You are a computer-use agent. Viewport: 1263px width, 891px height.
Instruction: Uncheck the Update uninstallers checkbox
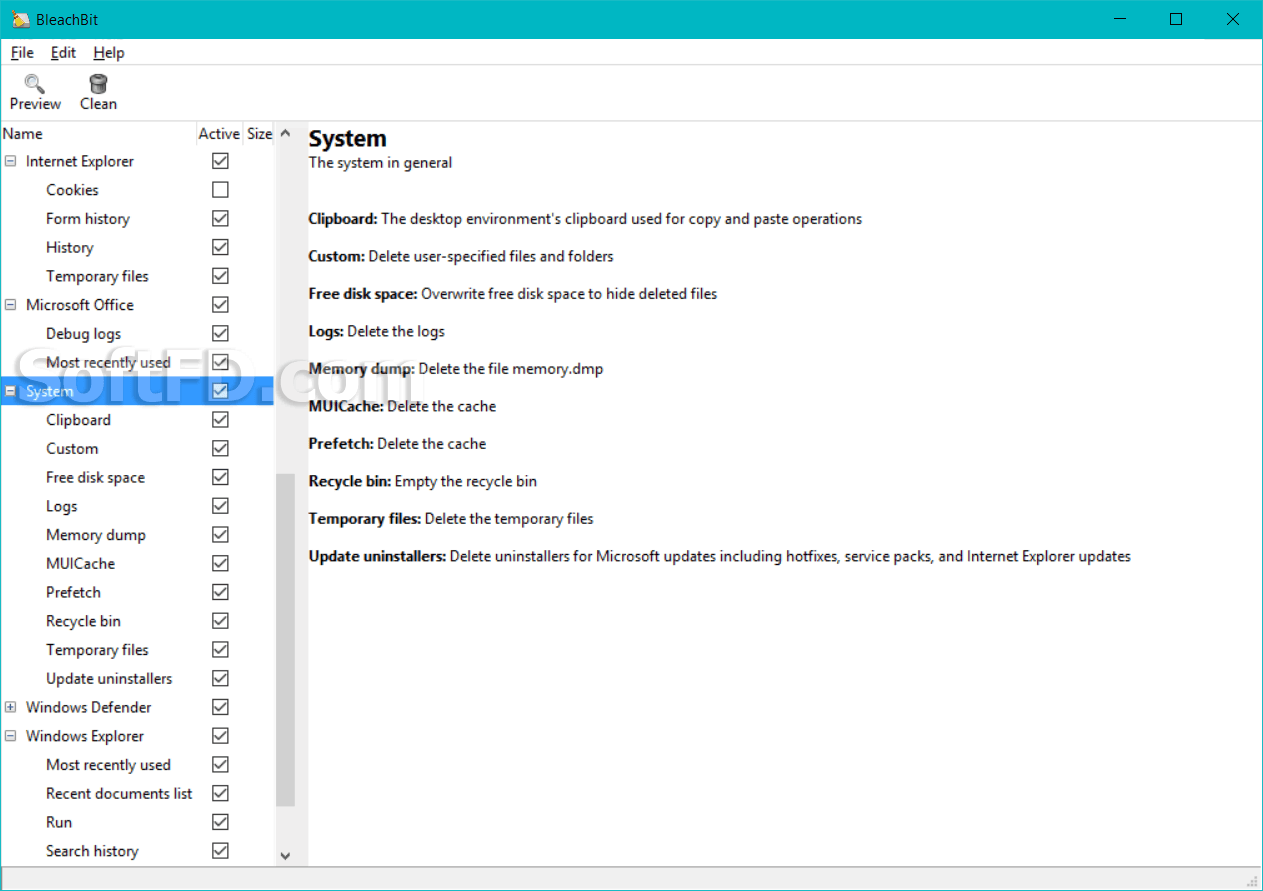tap(220, 678)
